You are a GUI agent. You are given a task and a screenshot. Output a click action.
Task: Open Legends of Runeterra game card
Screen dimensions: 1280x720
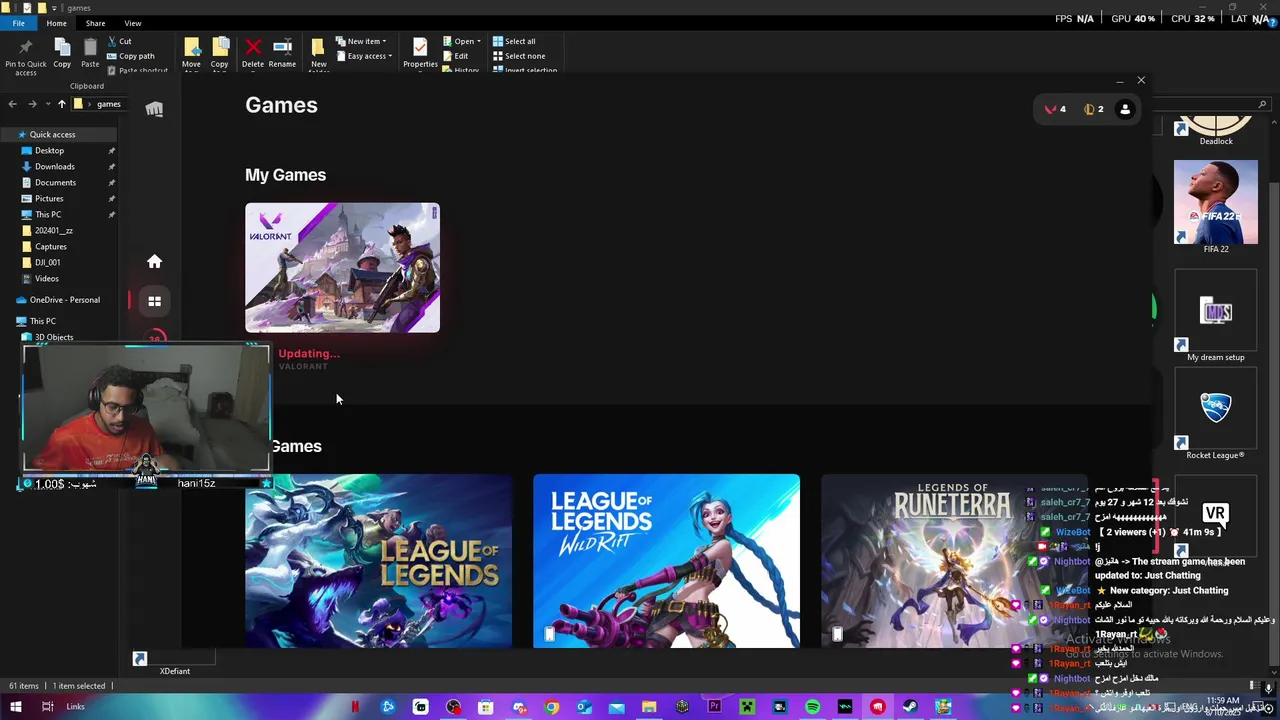coord(954,561)
